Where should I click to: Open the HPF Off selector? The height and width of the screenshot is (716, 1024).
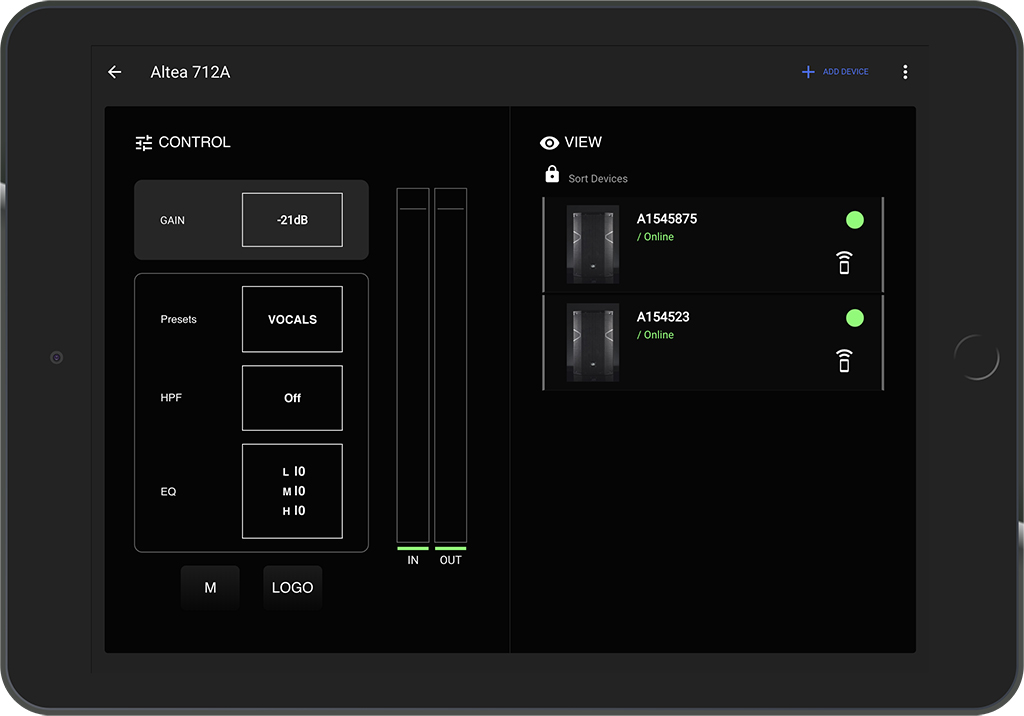coord(292,398)
